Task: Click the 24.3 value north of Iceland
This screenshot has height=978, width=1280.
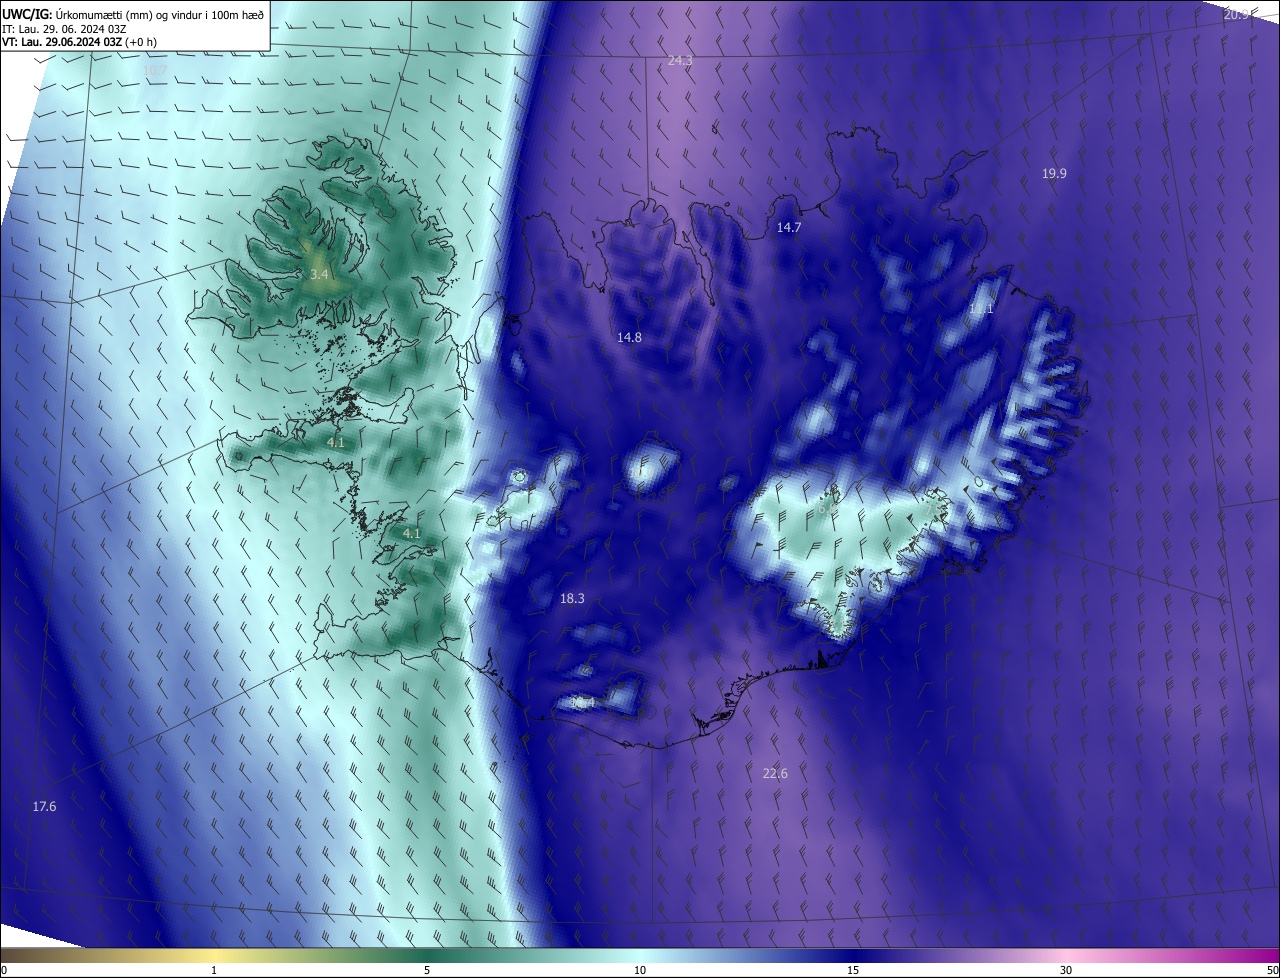Action: pos(680,61)
